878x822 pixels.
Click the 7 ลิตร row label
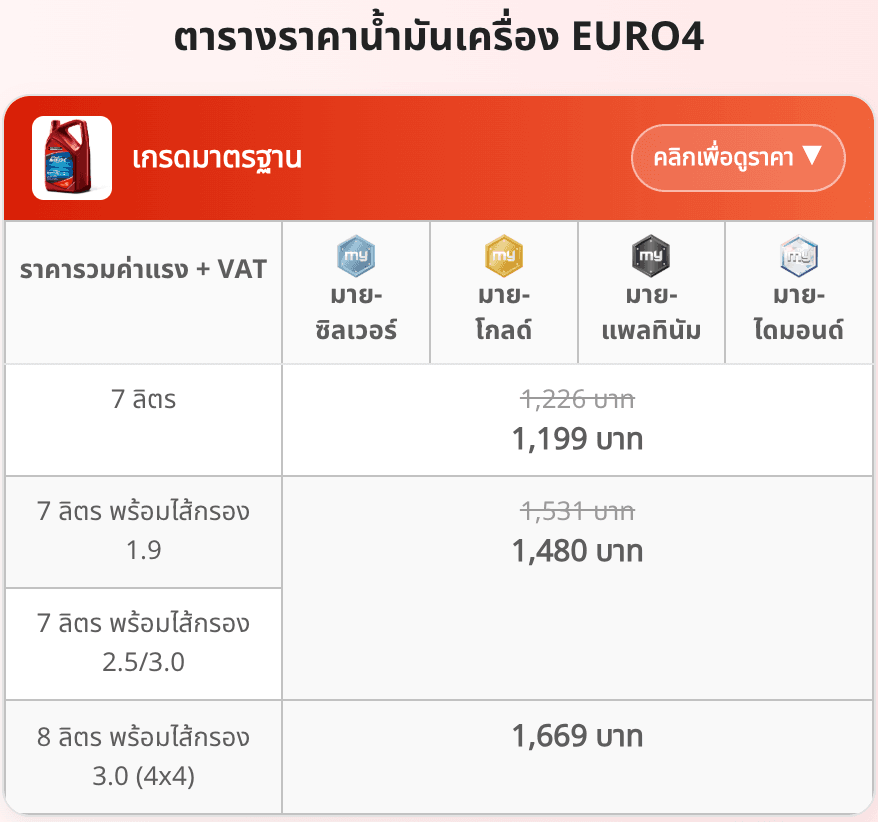tap(144, 400)
